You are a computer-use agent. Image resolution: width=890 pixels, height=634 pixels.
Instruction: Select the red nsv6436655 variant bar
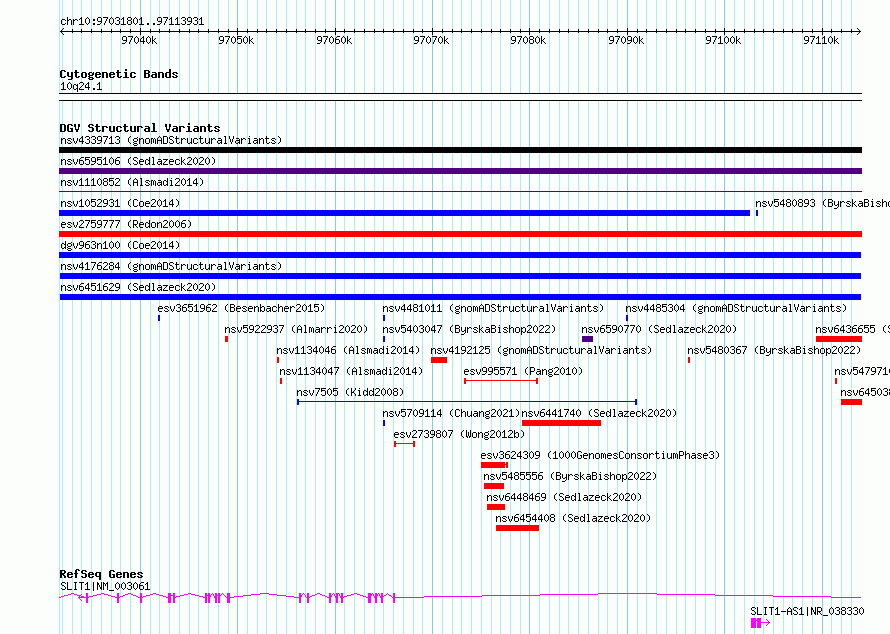point(839,339)
